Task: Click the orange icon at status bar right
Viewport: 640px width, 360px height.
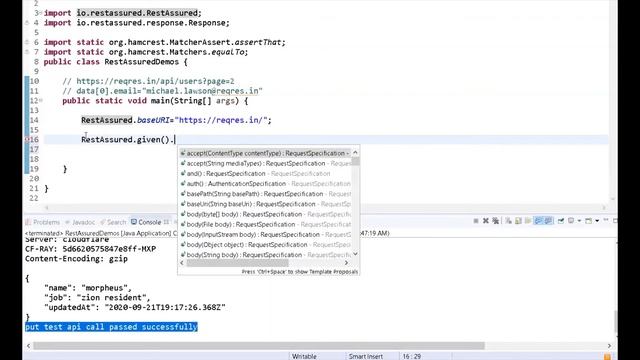Action: click(607, 356)
